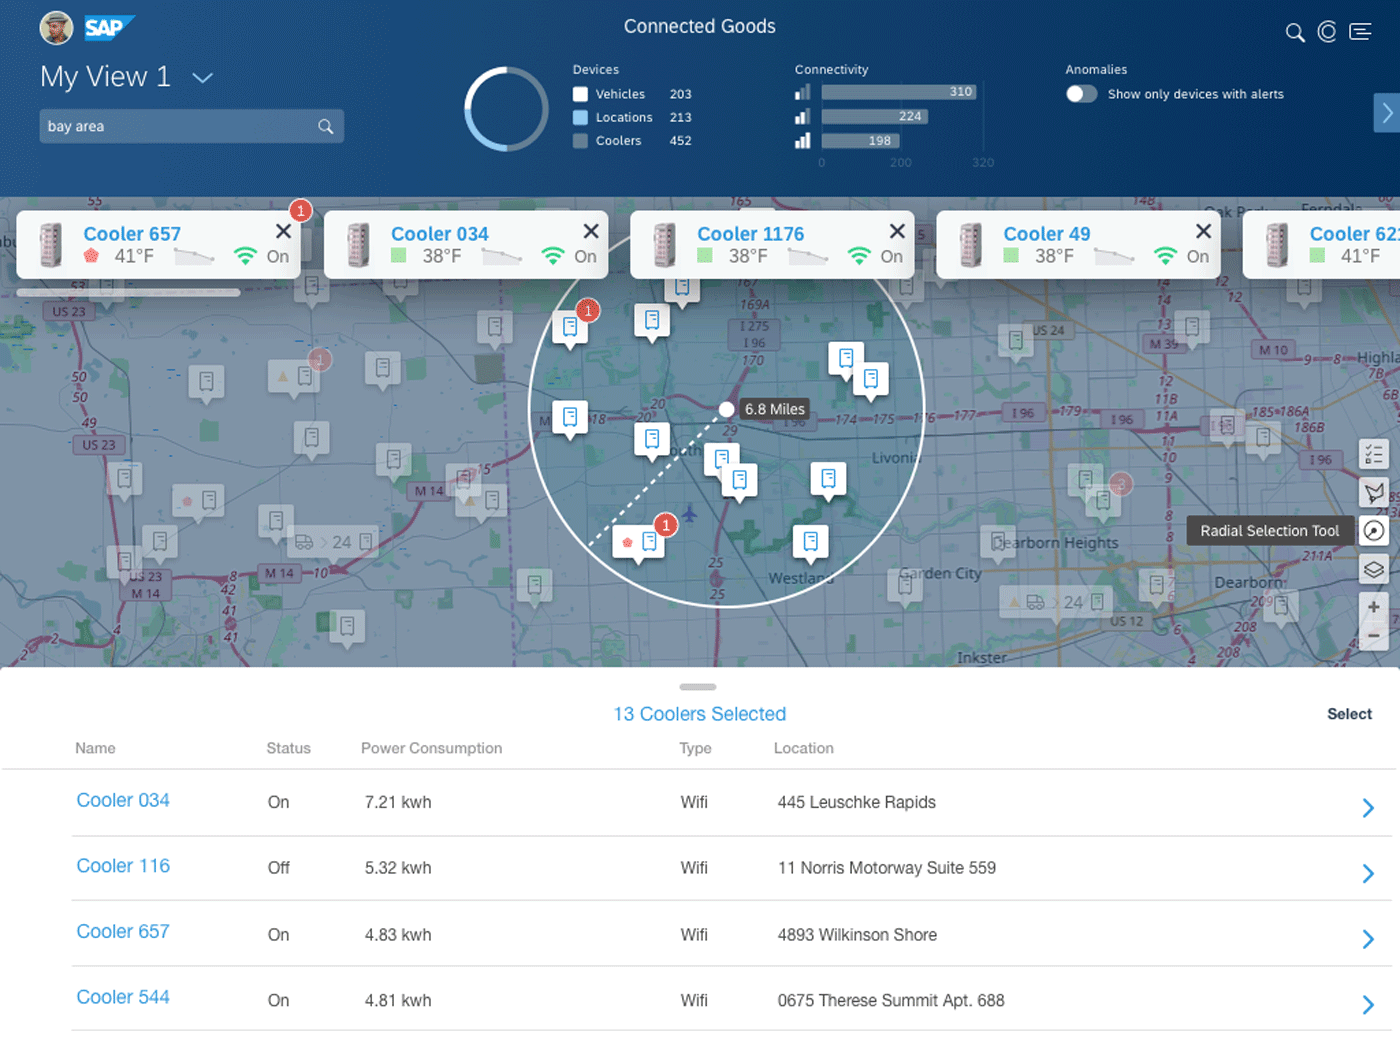Close the Cooler 1176 card
Screen dimensions: 1400x1050
[897, 232]
